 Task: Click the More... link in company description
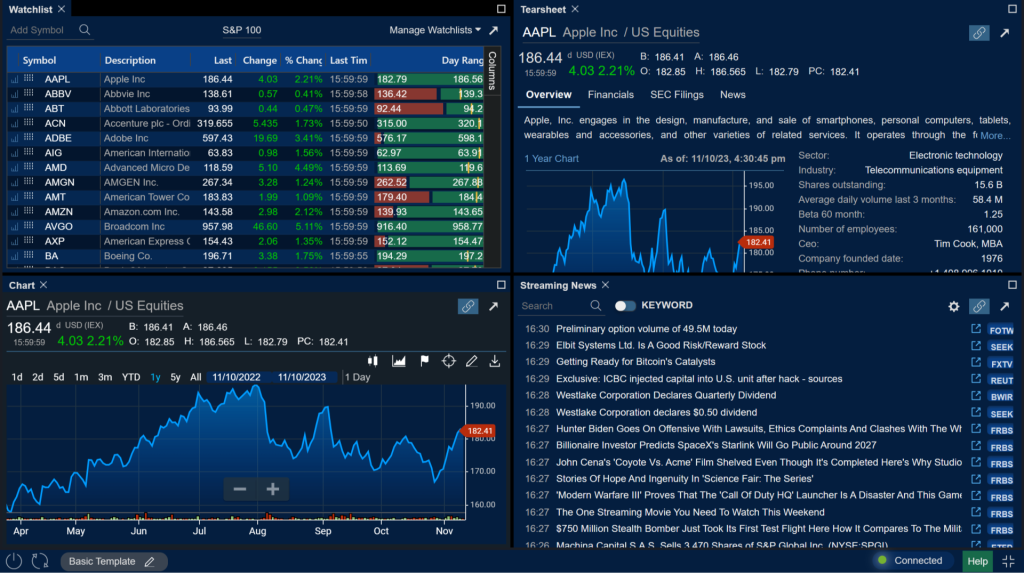pyautogui.click(x=995, y=135)
